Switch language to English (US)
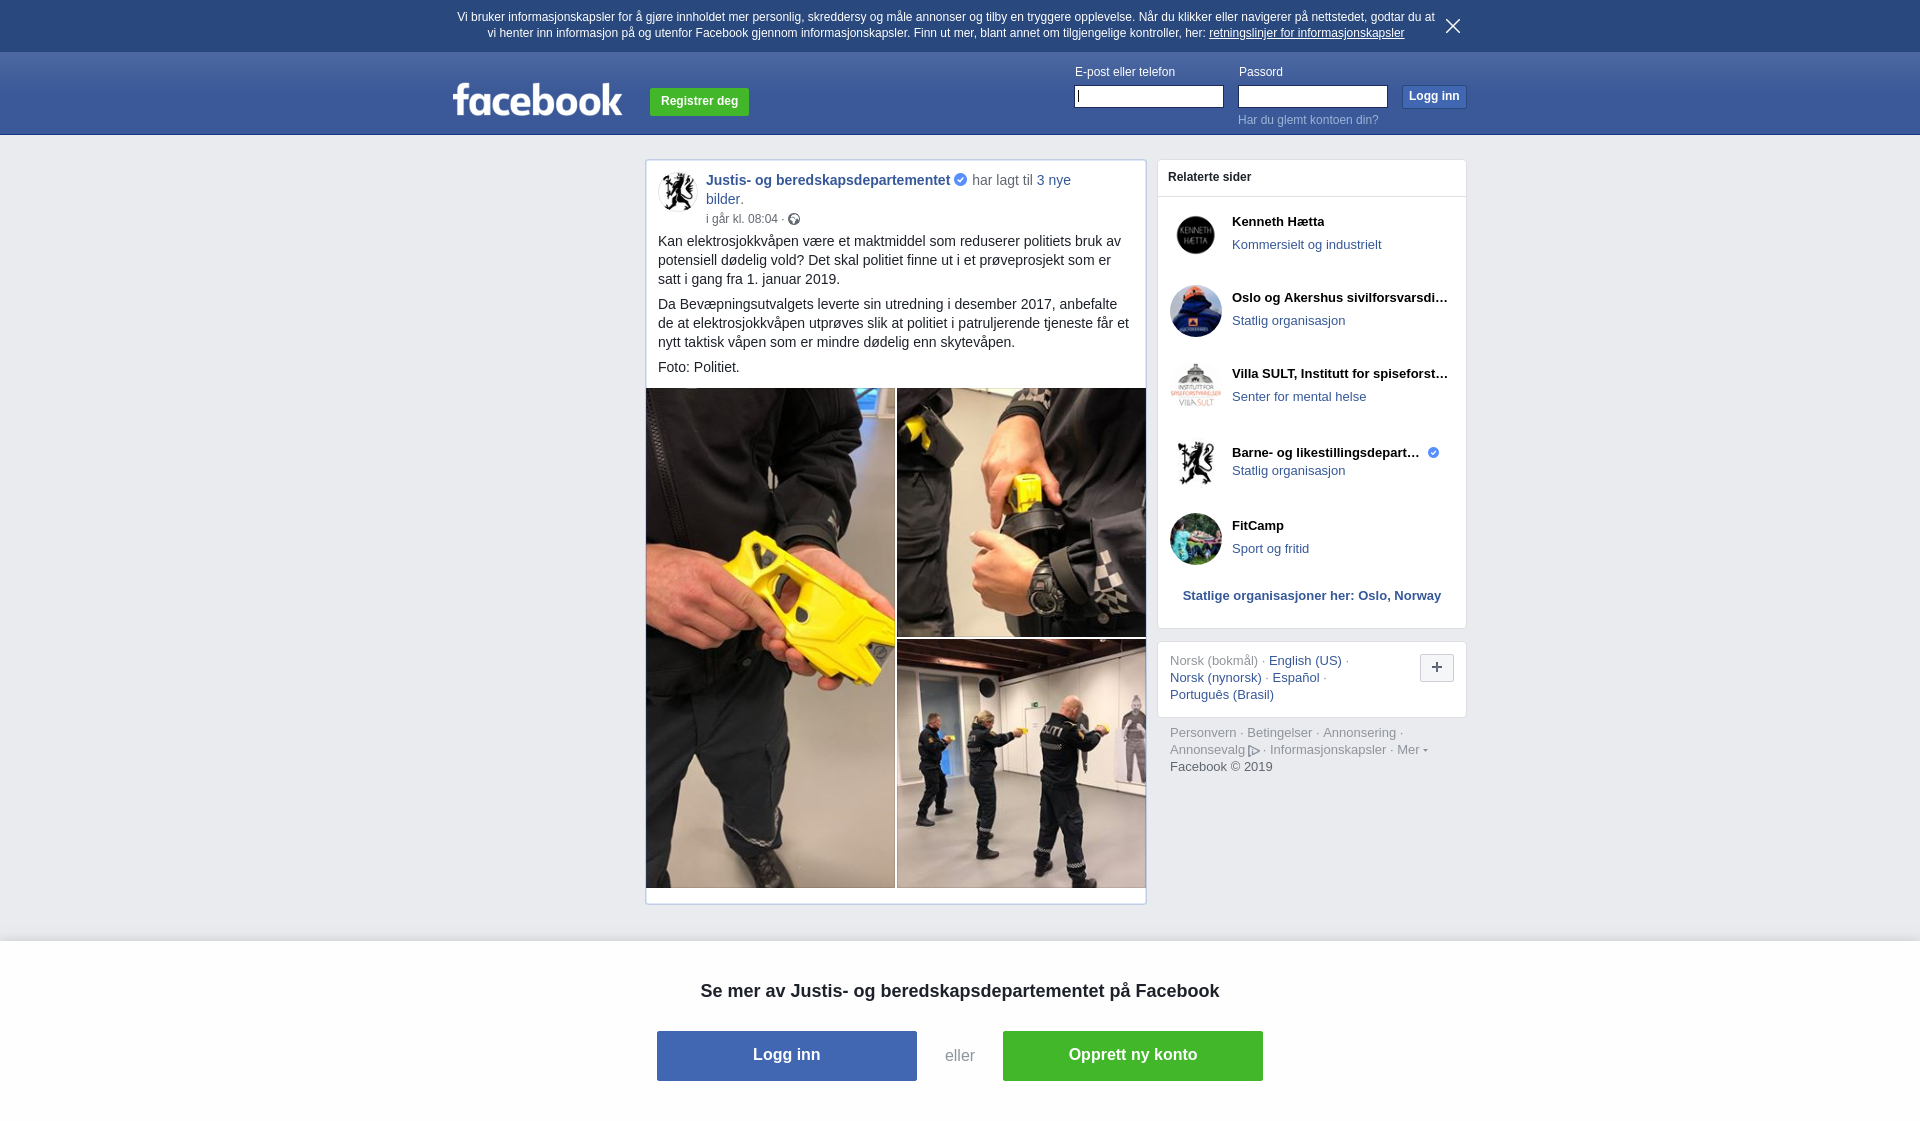Image resolution: width=1920 pixels, height=1121 pixels. (1305, 661)
